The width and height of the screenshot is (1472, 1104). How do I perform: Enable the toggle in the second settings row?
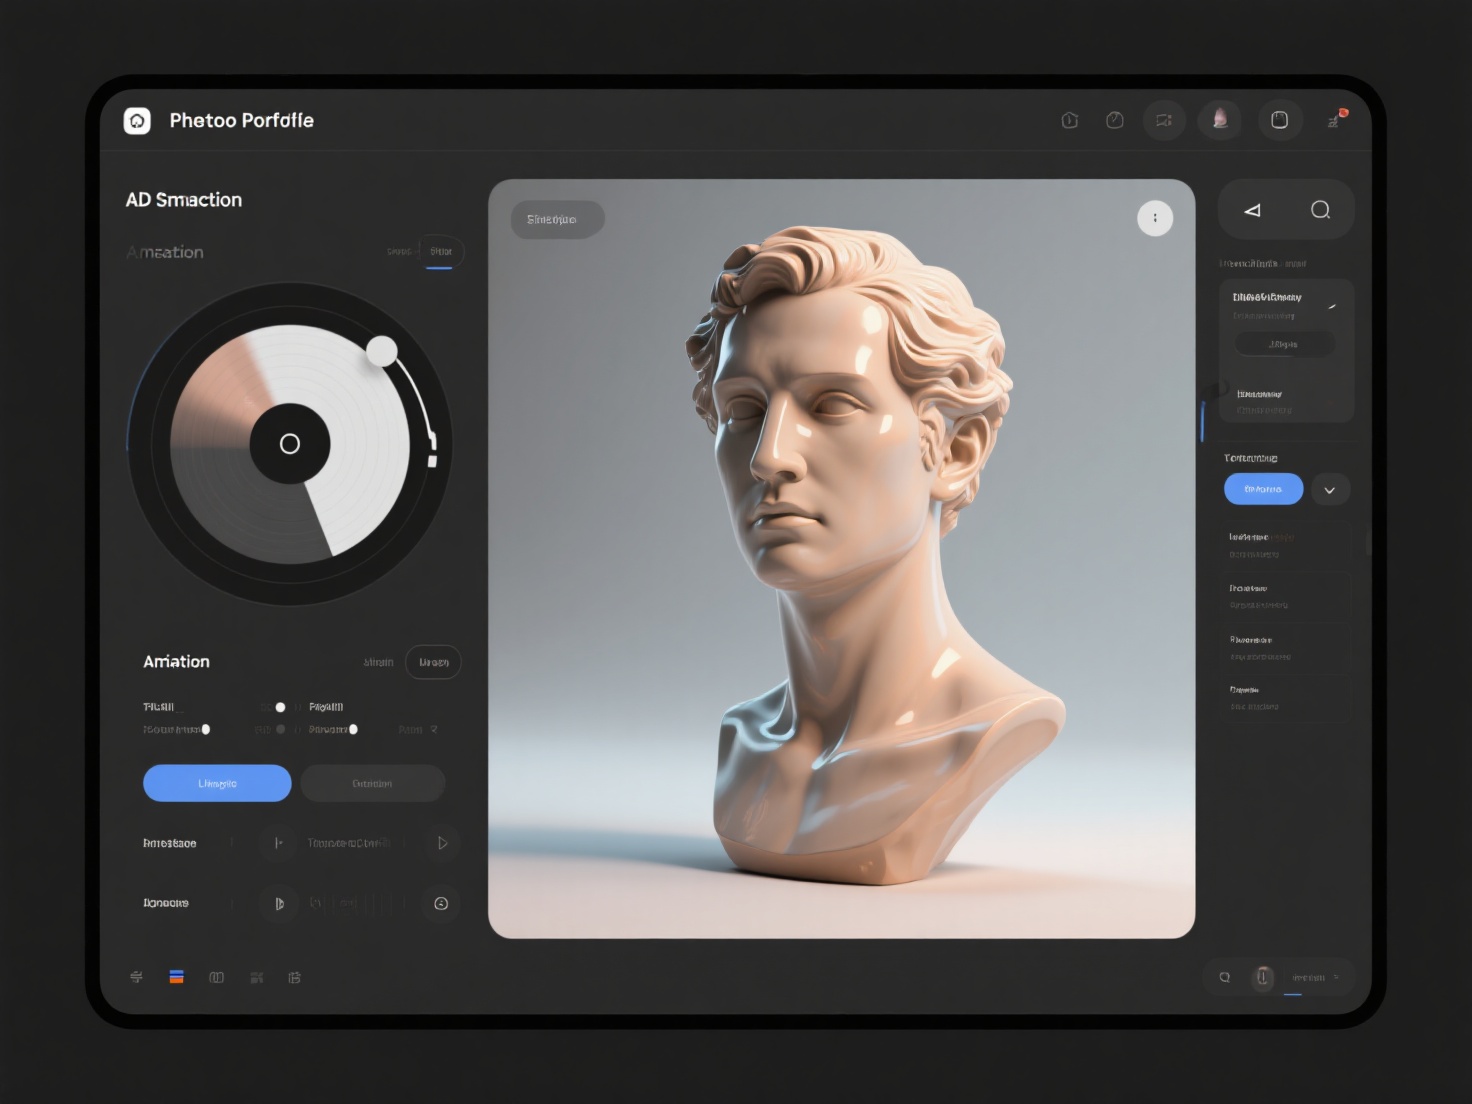(206, 729)
